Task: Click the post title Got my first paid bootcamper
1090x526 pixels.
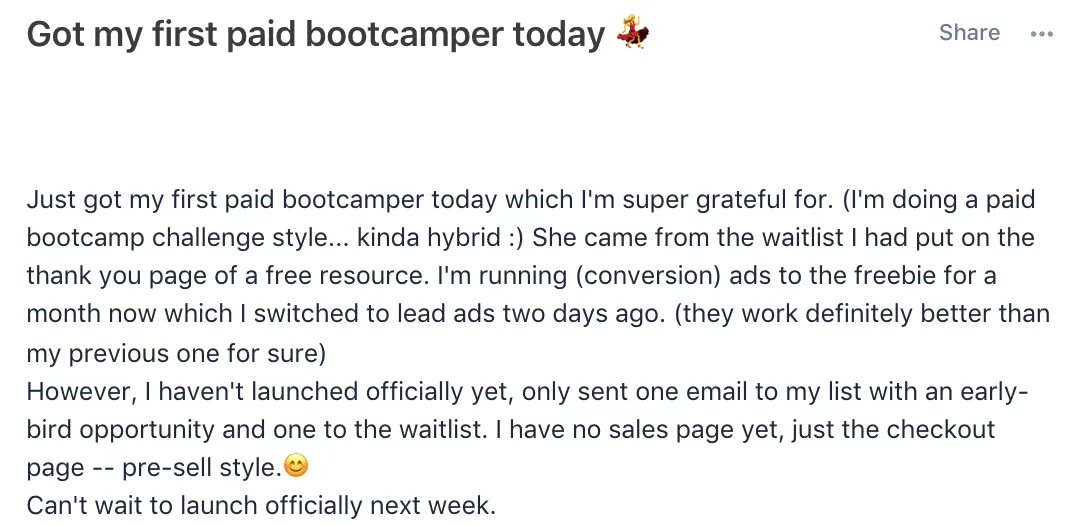Action: click(x=316, y=34)
